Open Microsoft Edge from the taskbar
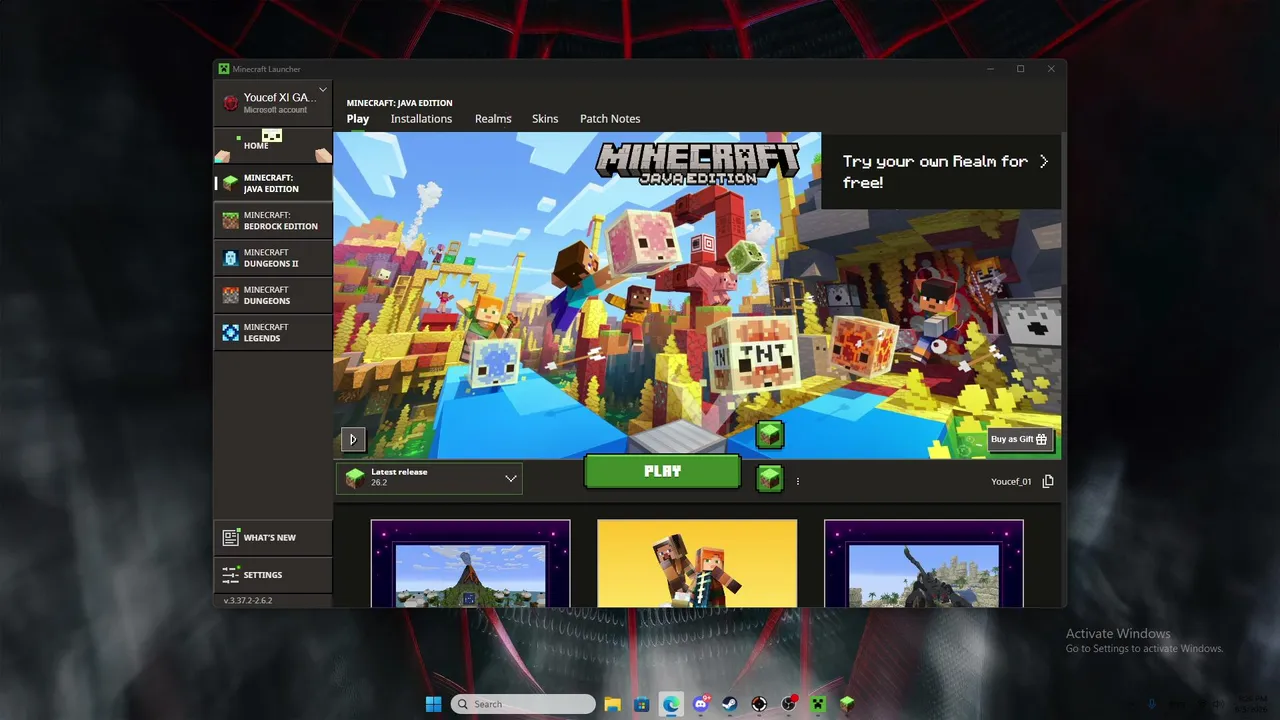This screenshot has height=720, width=1280. [x=671, y=704]
